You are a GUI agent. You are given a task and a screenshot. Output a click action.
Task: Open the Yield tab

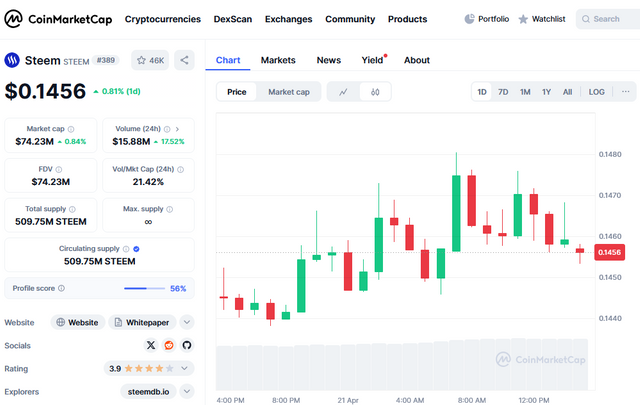[x=373, y=60]
